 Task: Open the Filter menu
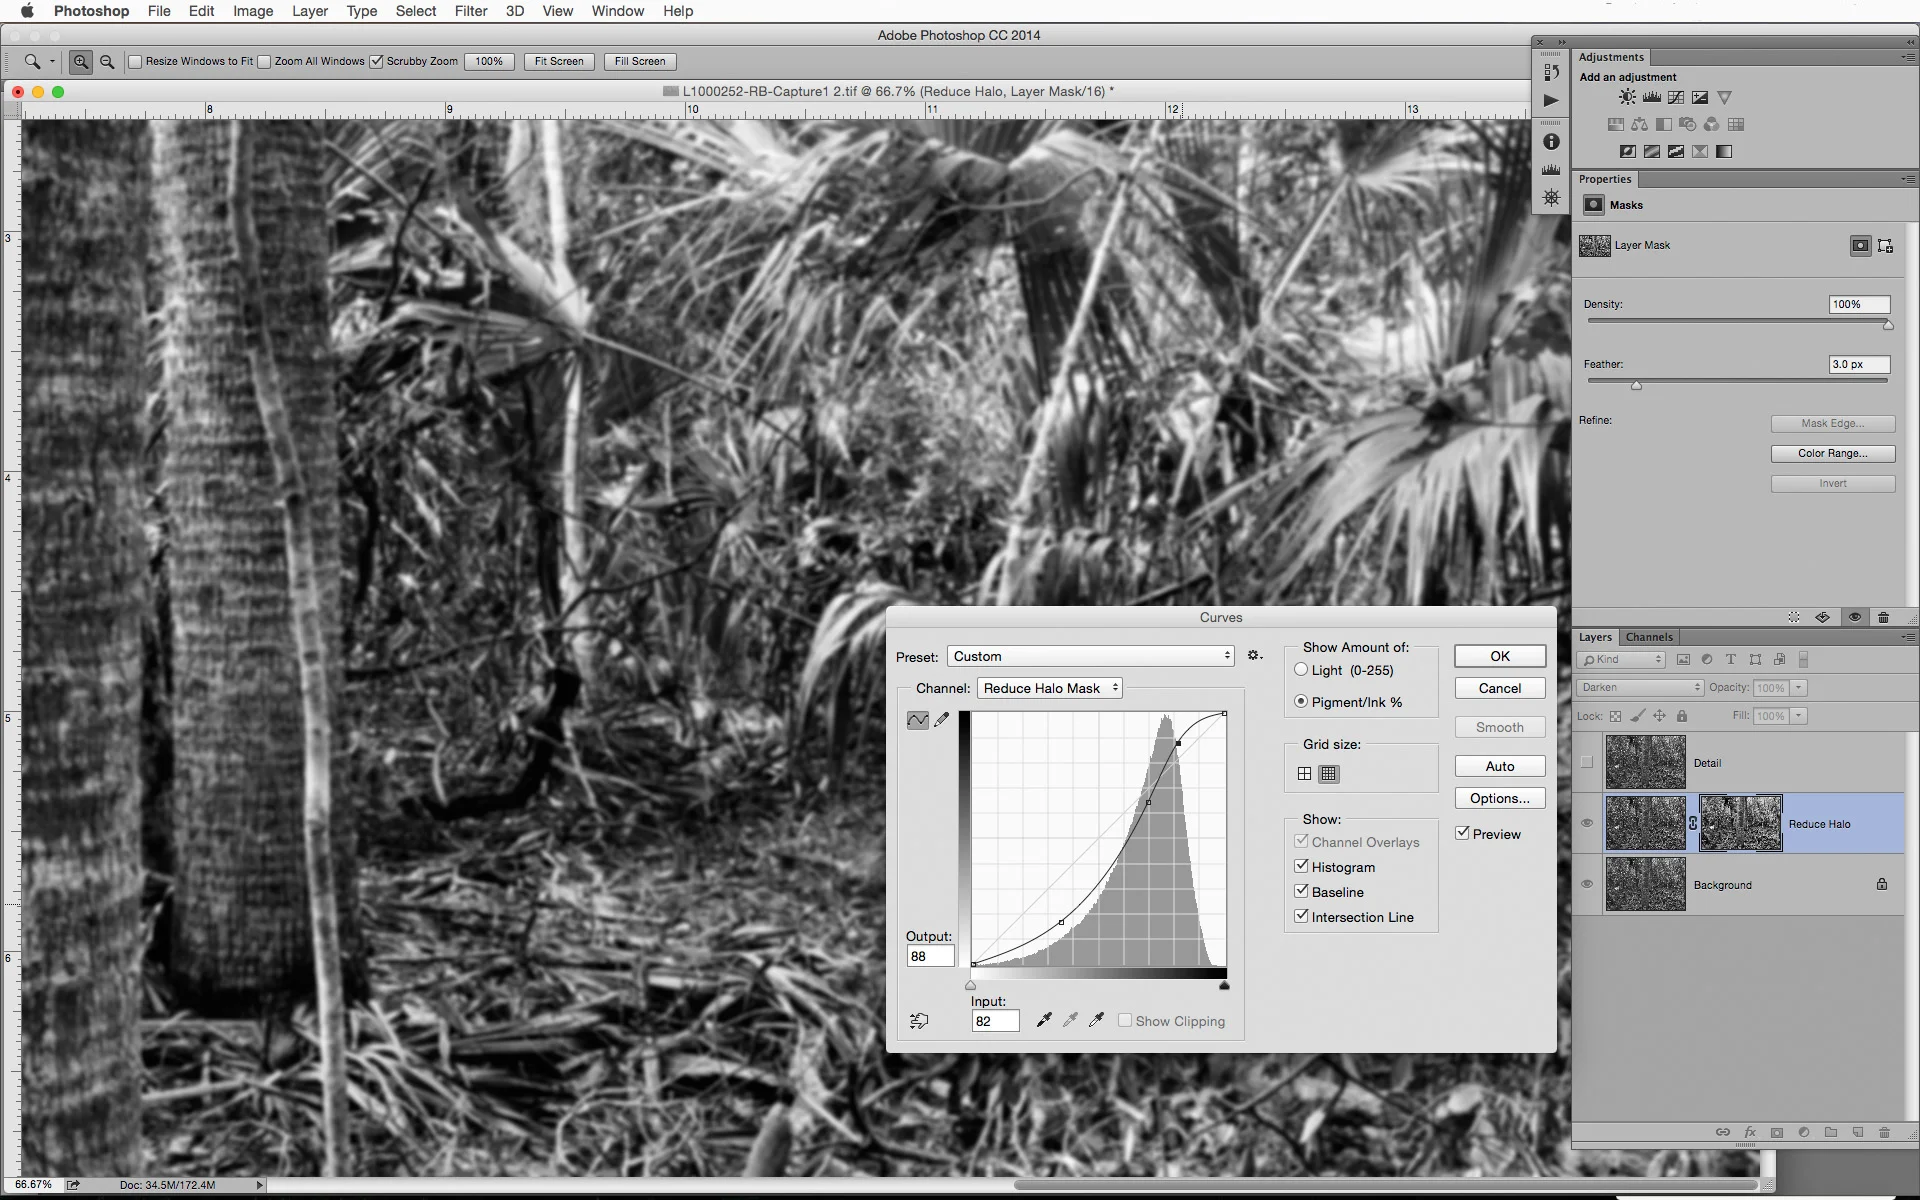tap(470, 11)
